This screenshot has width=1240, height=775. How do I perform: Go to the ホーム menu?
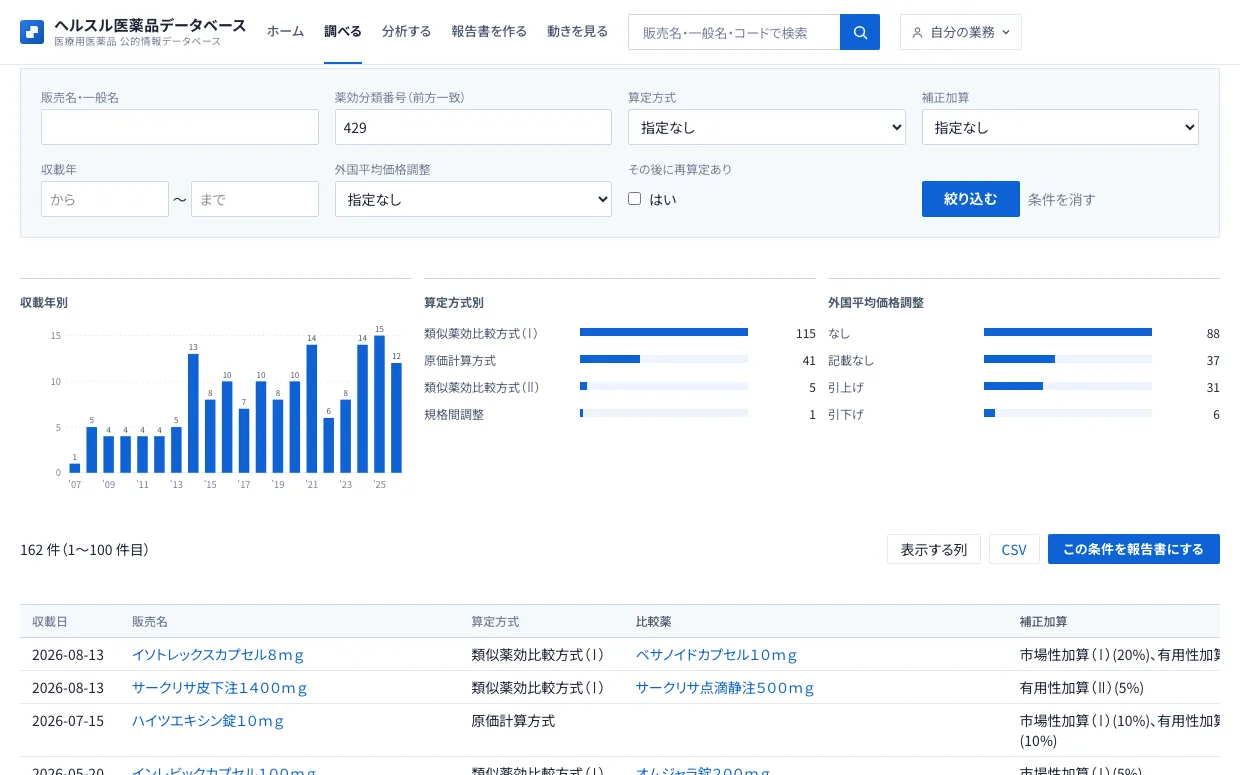coord(285,31)
